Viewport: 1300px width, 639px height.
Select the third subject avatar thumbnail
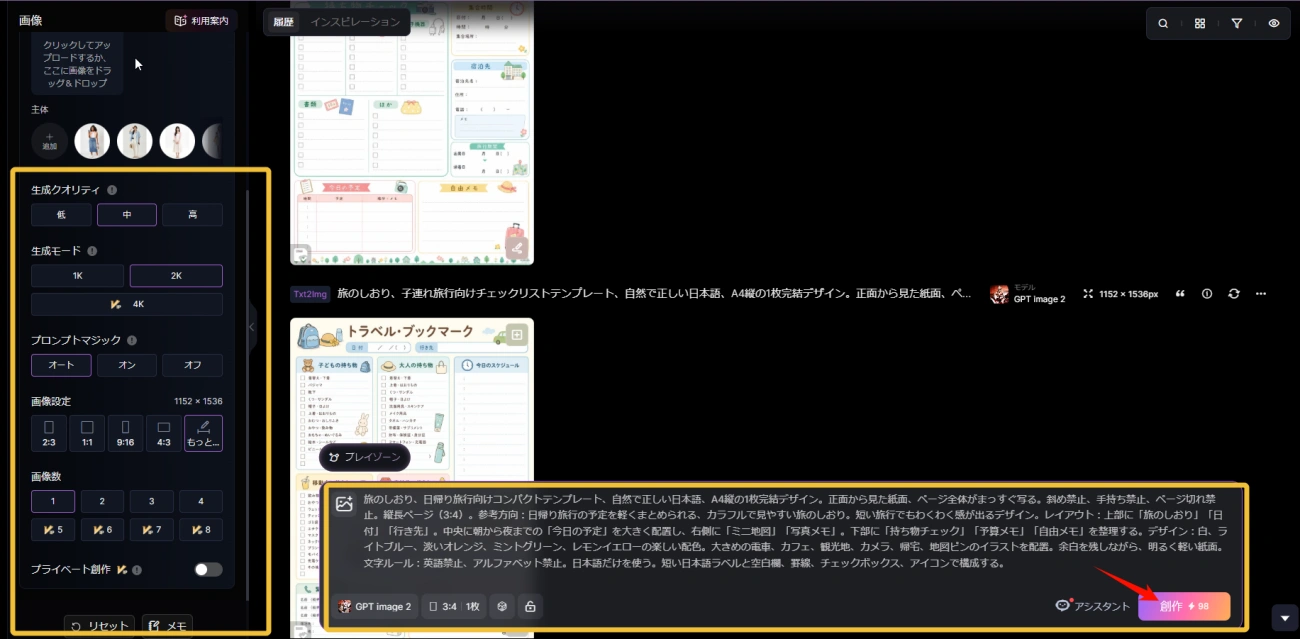tap(177, 141)
